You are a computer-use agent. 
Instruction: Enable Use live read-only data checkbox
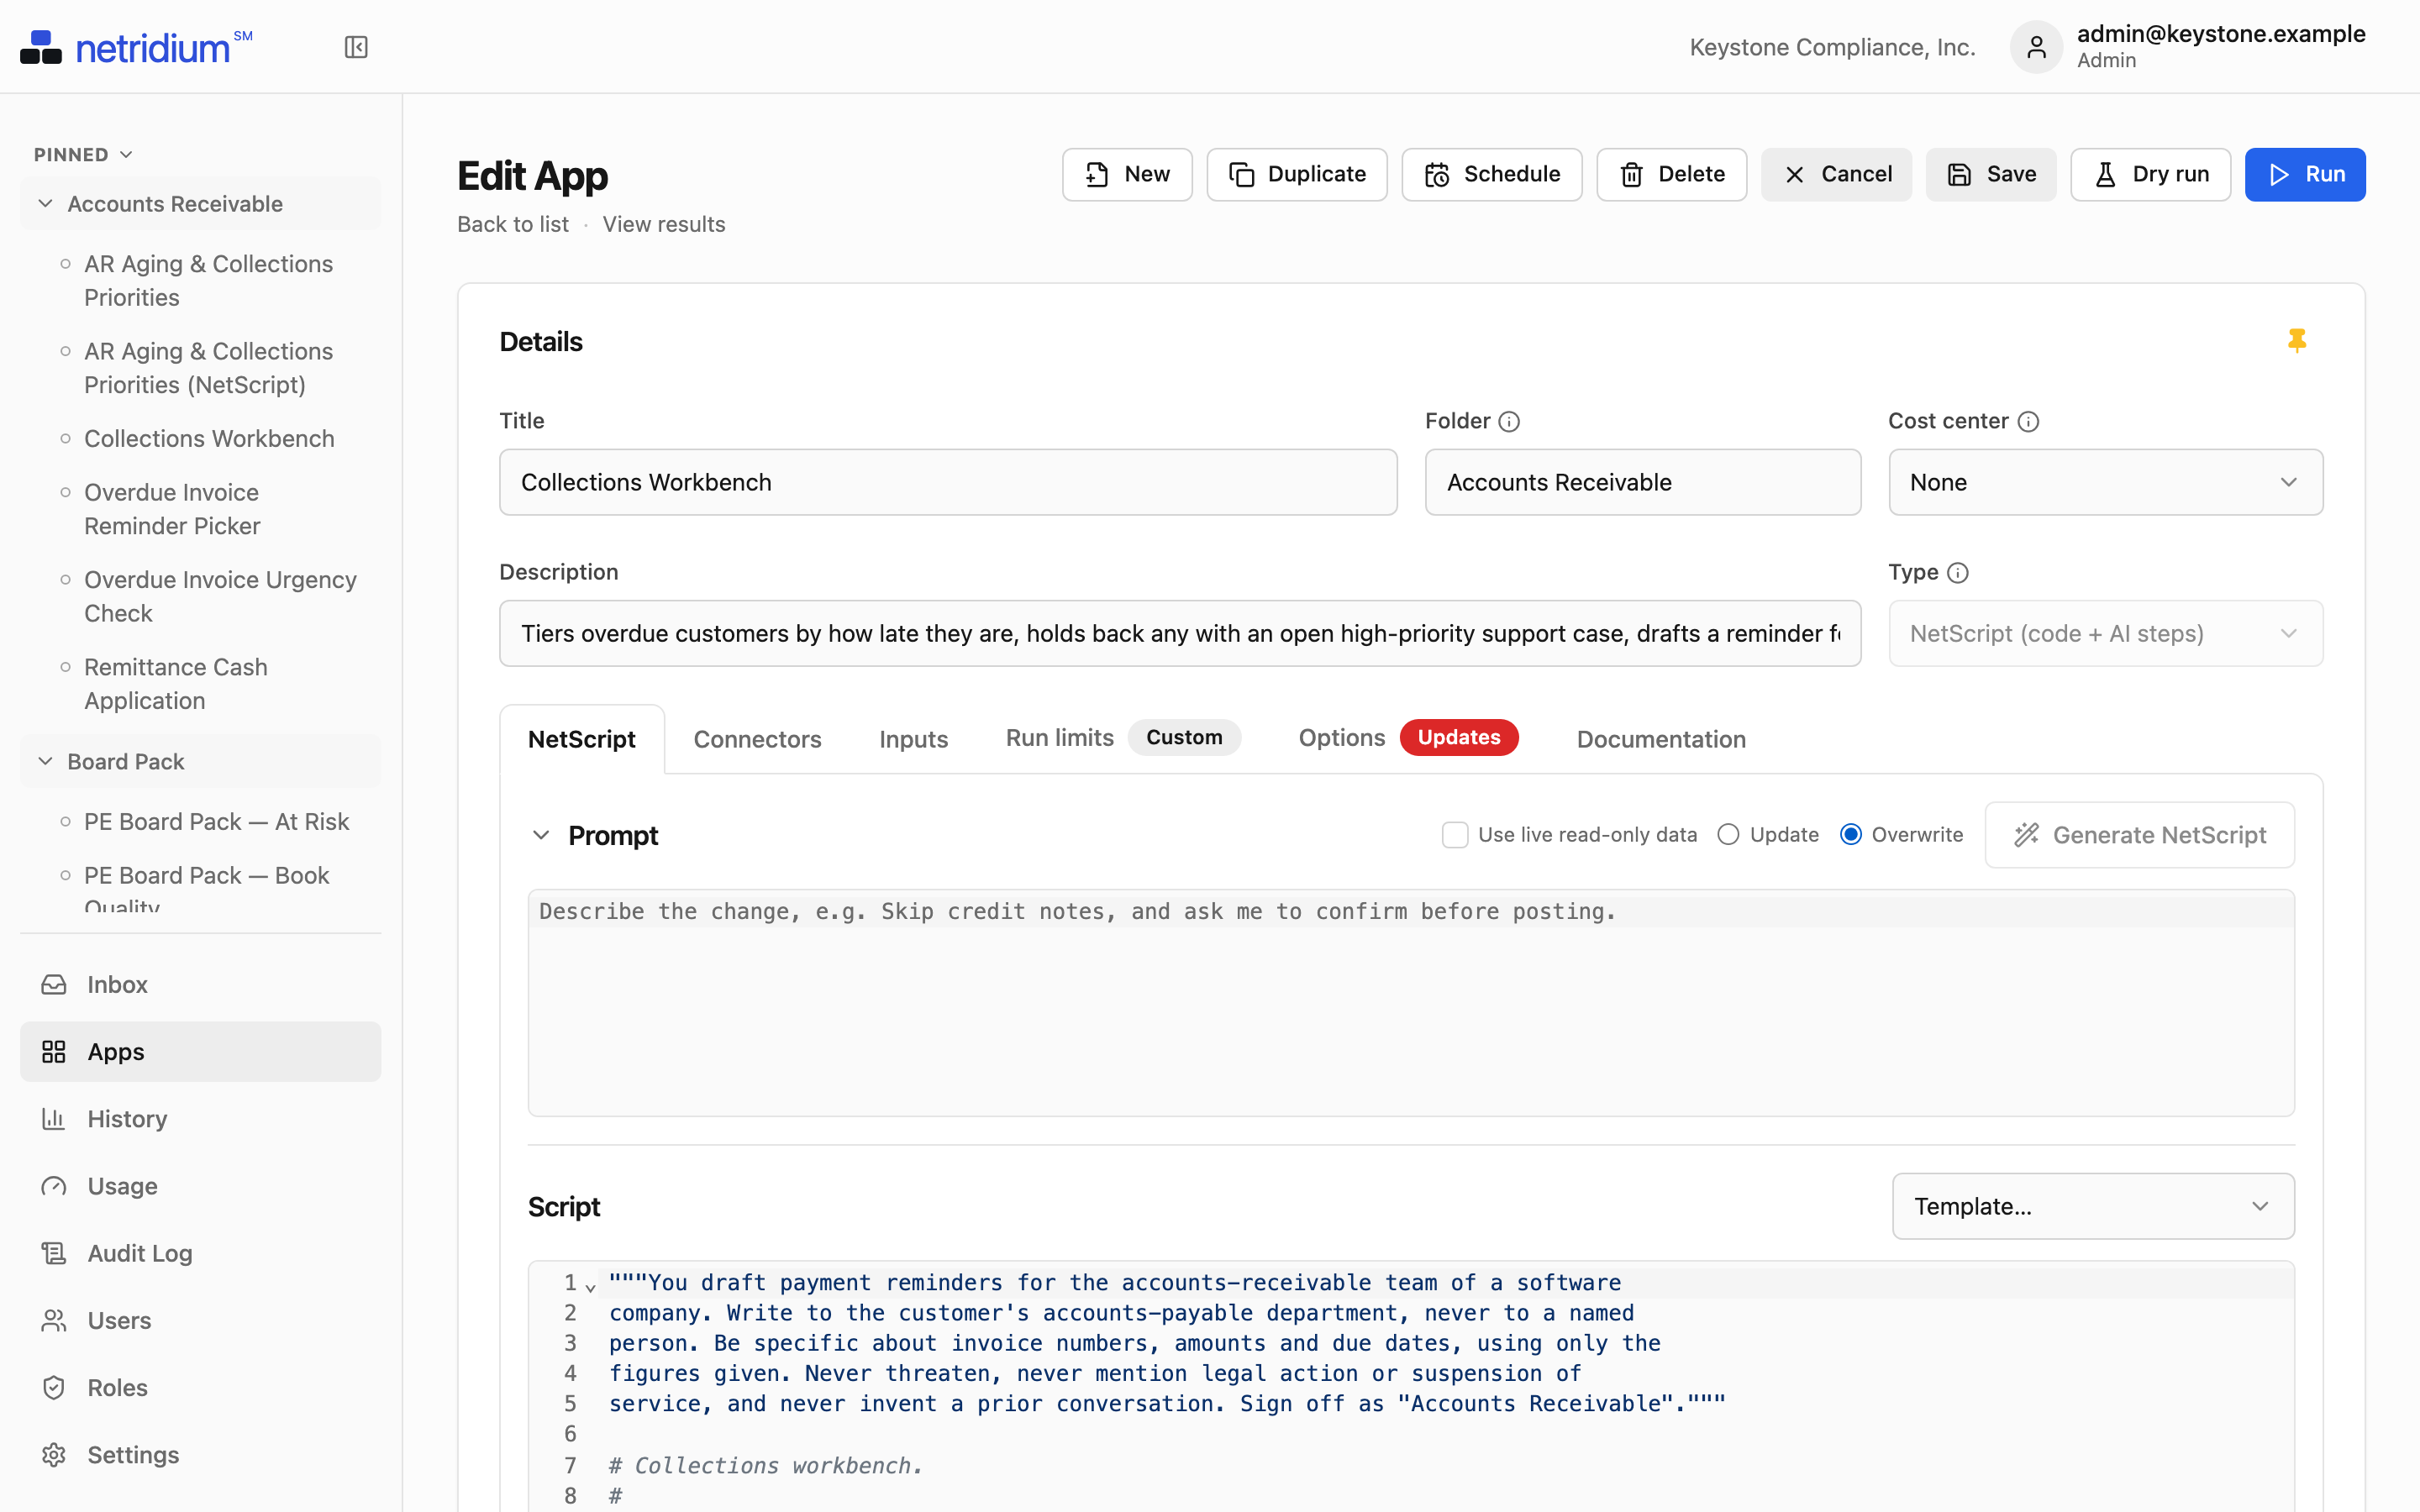pyautogui.click(x=1455, y=835)
